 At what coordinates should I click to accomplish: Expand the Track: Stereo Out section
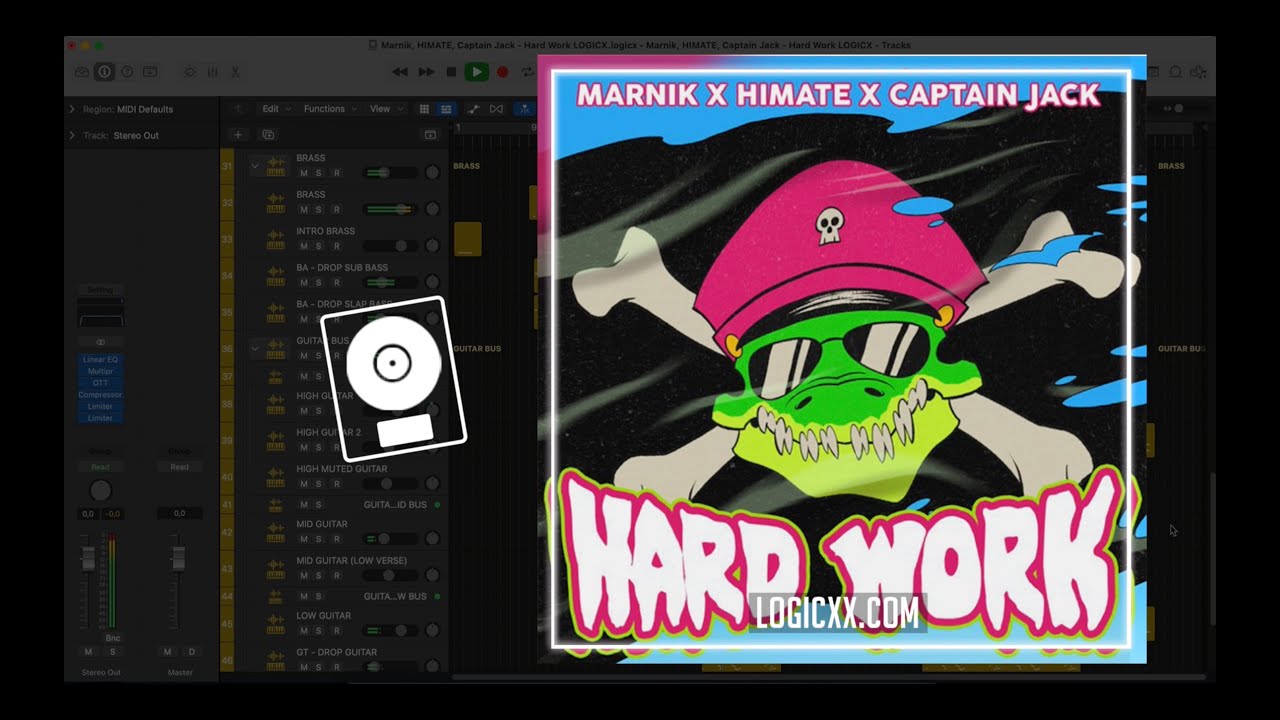coord(72,135)
